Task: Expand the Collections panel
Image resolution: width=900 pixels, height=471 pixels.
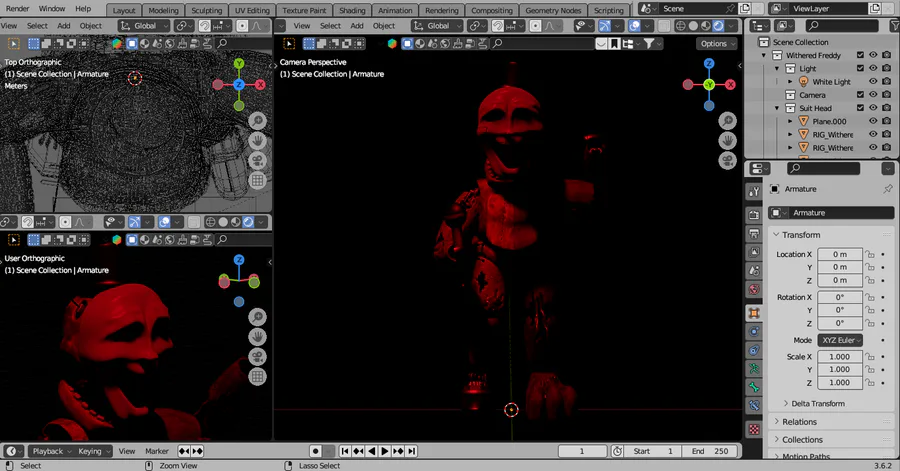Action: pos(777,439)
